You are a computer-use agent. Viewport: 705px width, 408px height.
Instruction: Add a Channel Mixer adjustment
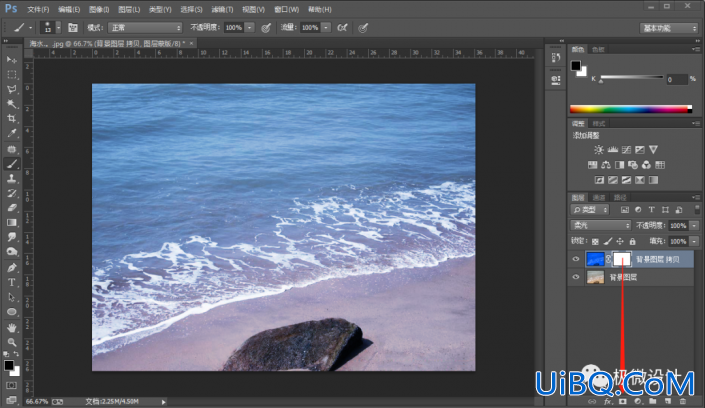tap(646, 165)
